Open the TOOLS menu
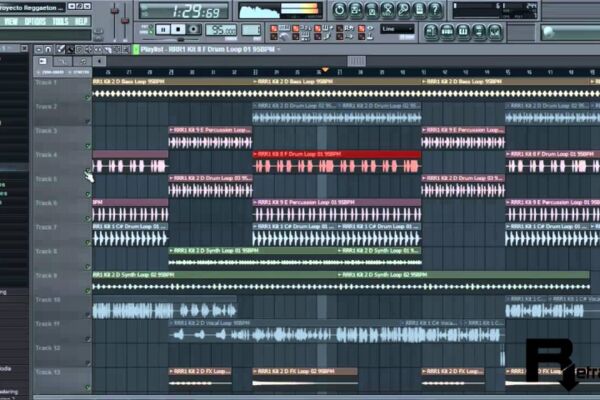Screen dimensions: 600x400 tap(60, 21)
